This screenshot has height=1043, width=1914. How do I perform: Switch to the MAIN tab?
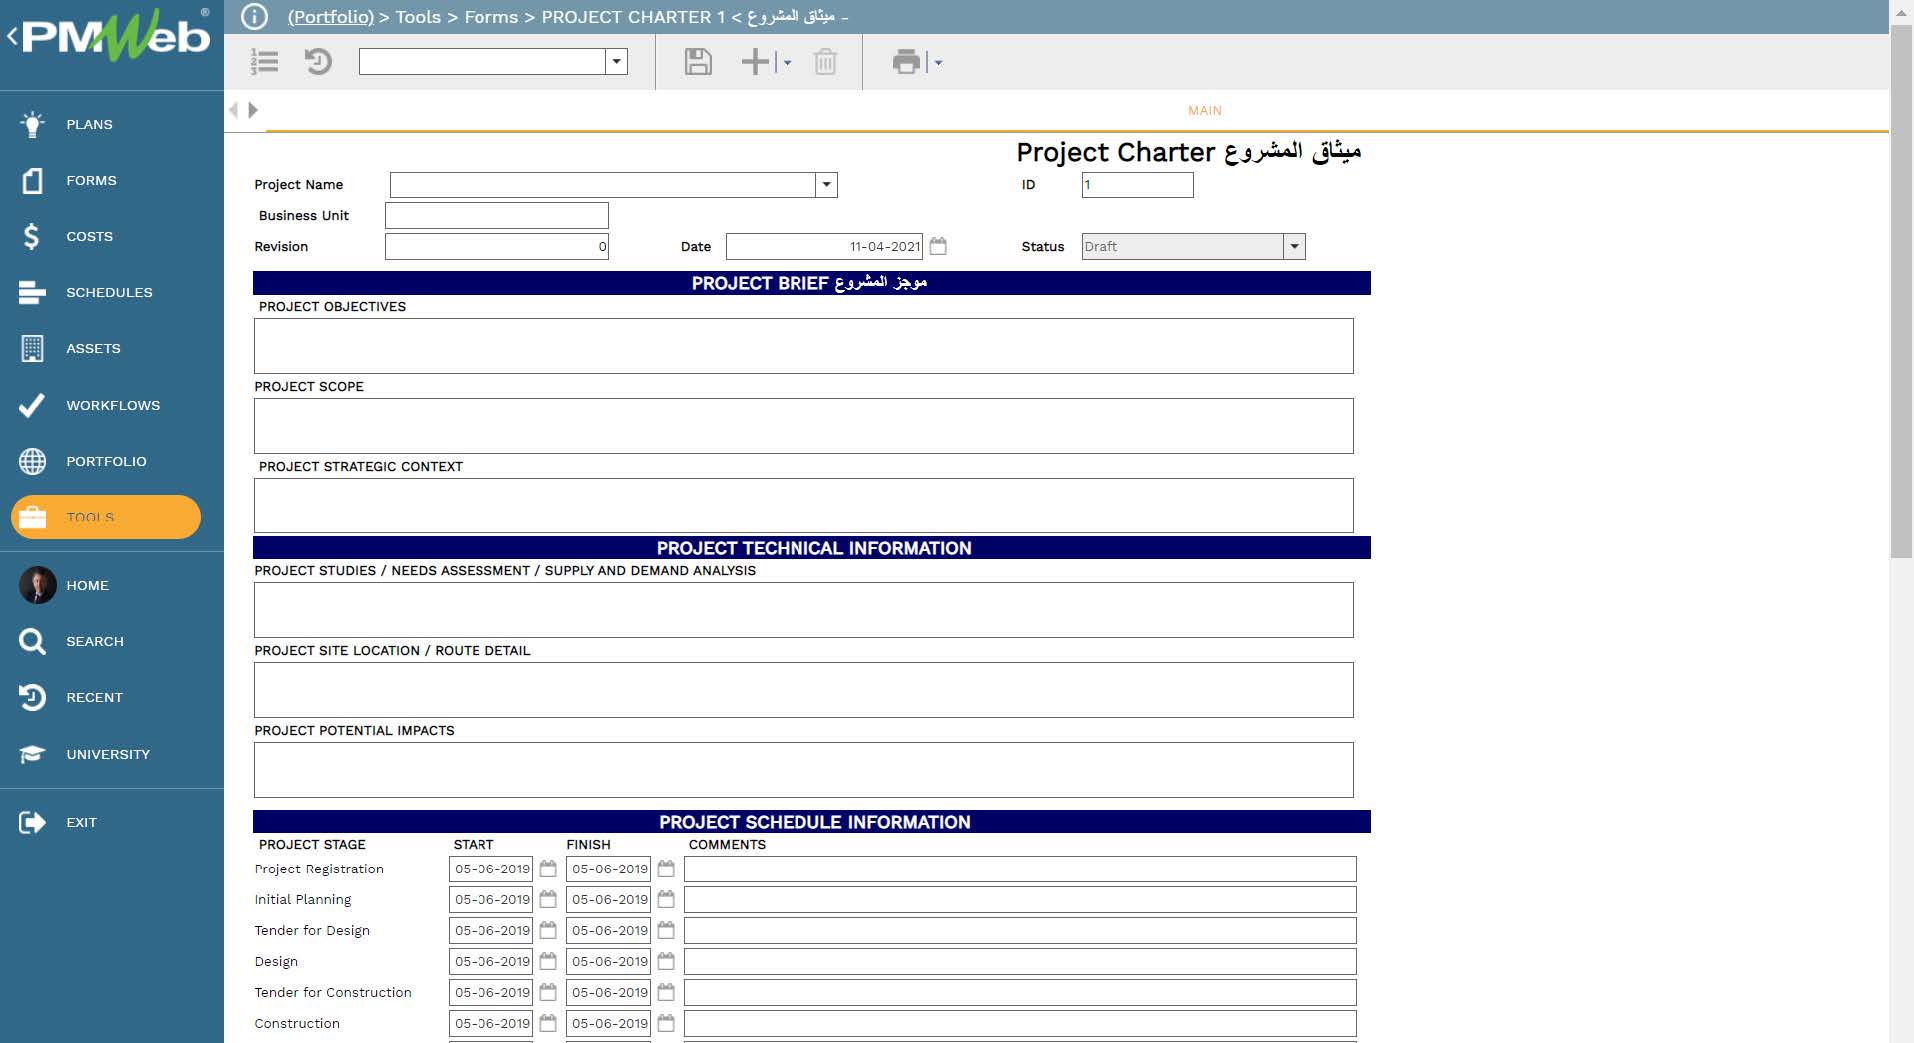coord(1204,110)
